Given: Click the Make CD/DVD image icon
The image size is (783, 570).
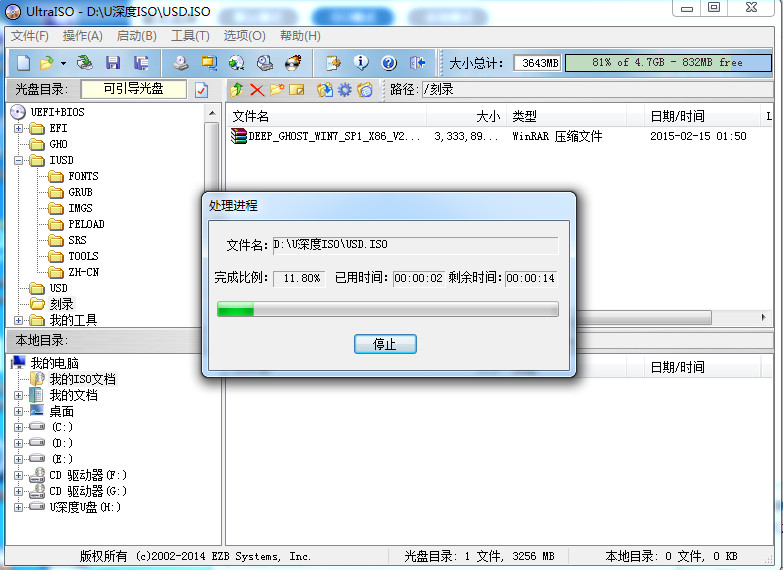Looking at the screenshot, I should tap(181, 63).
